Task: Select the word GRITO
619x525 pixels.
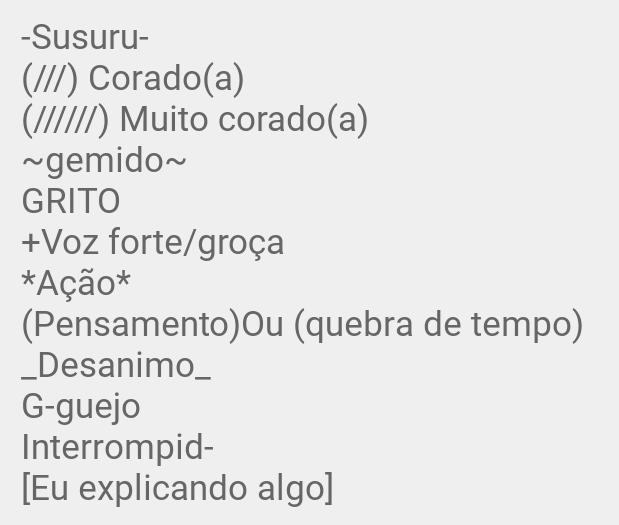Action: click(x=71, y=201)
